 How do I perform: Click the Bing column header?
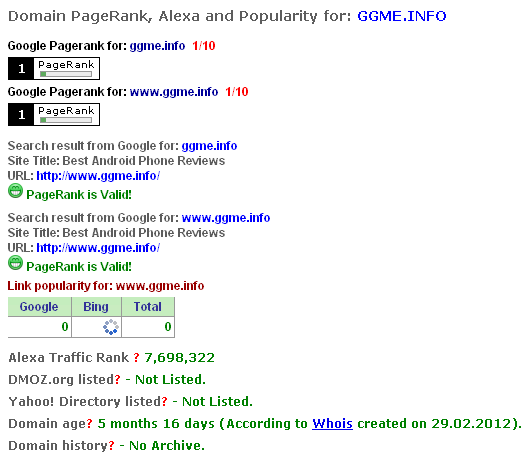coord(96,307)
